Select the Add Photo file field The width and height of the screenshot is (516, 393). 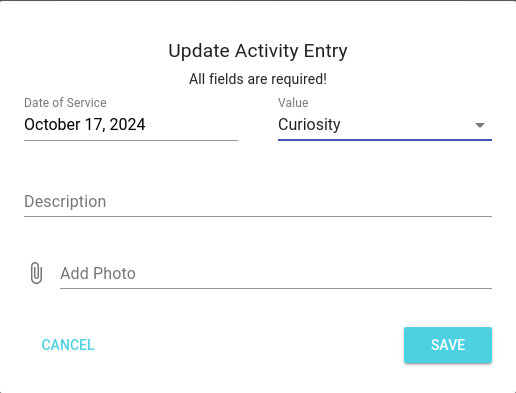pos(276,274)
